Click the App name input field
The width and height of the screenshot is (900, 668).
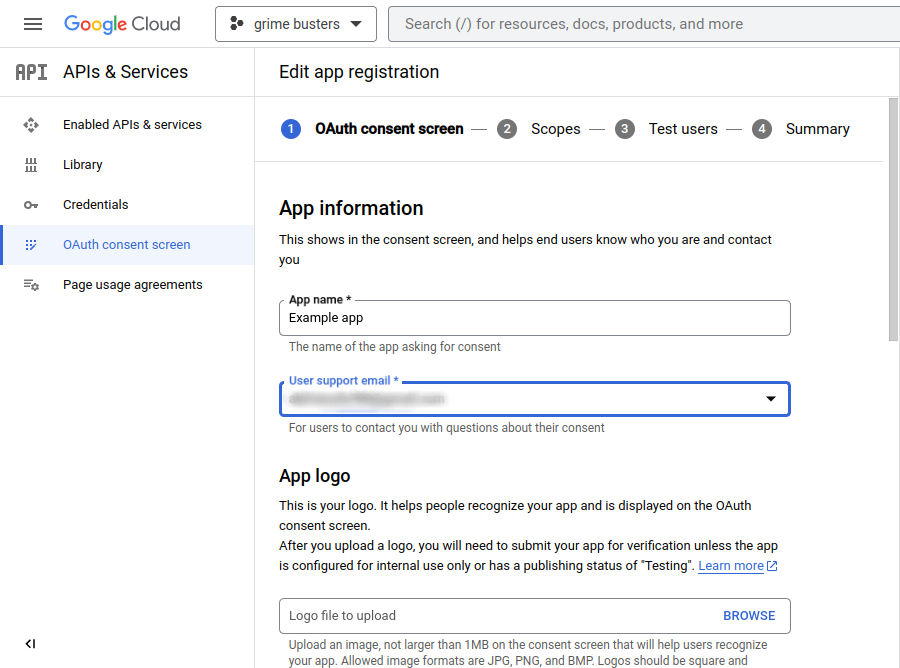(x=535, y=318)
